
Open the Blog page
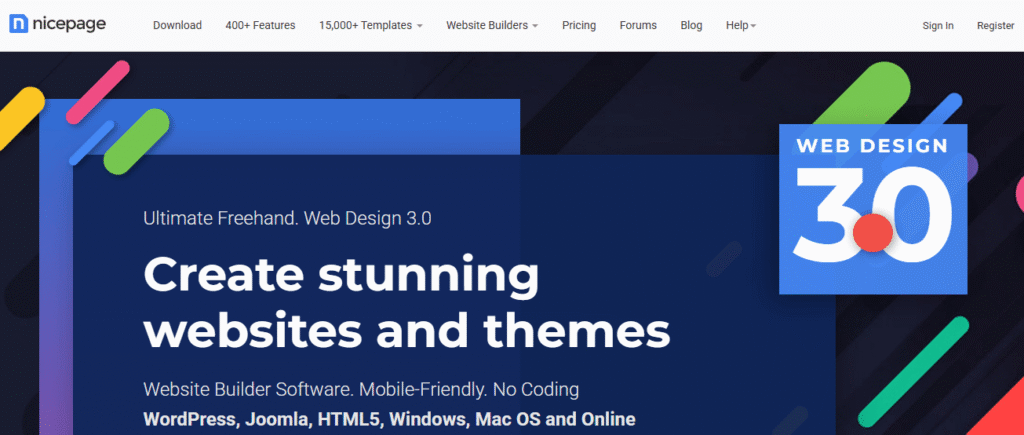point(691,25)
